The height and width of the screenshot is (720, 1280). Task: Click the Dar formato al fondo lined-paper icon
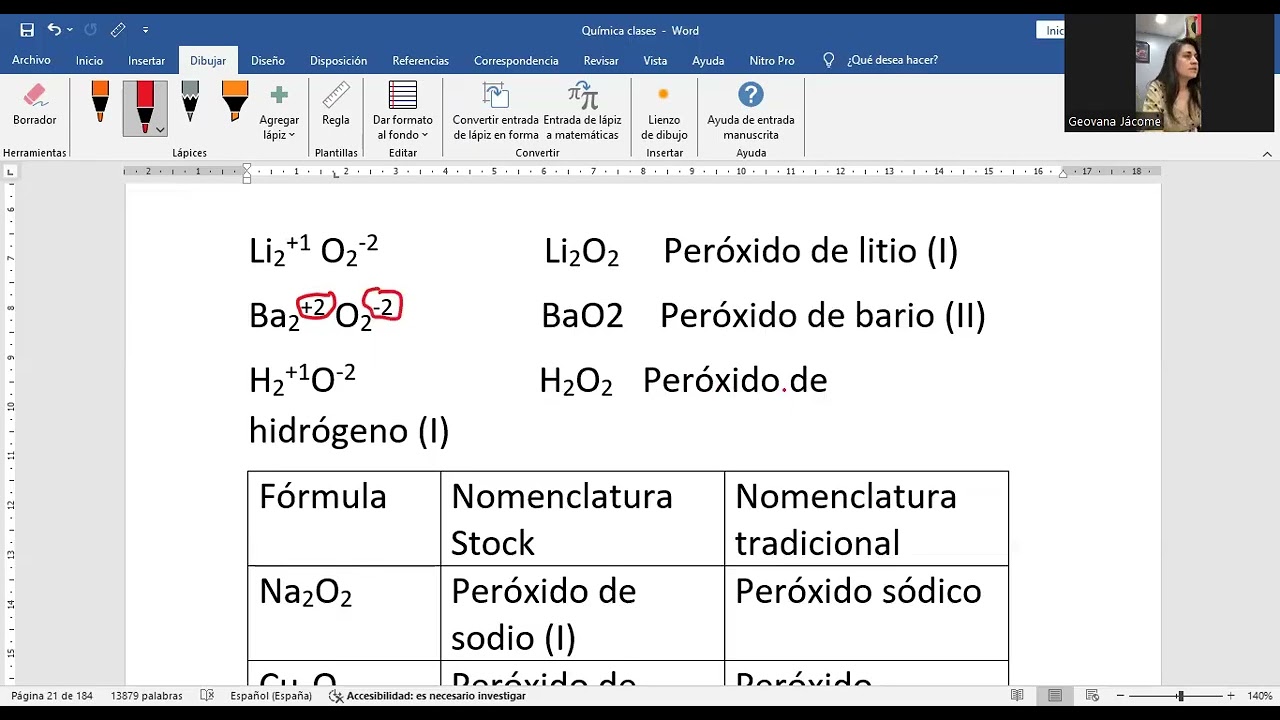tap(403, 95)
